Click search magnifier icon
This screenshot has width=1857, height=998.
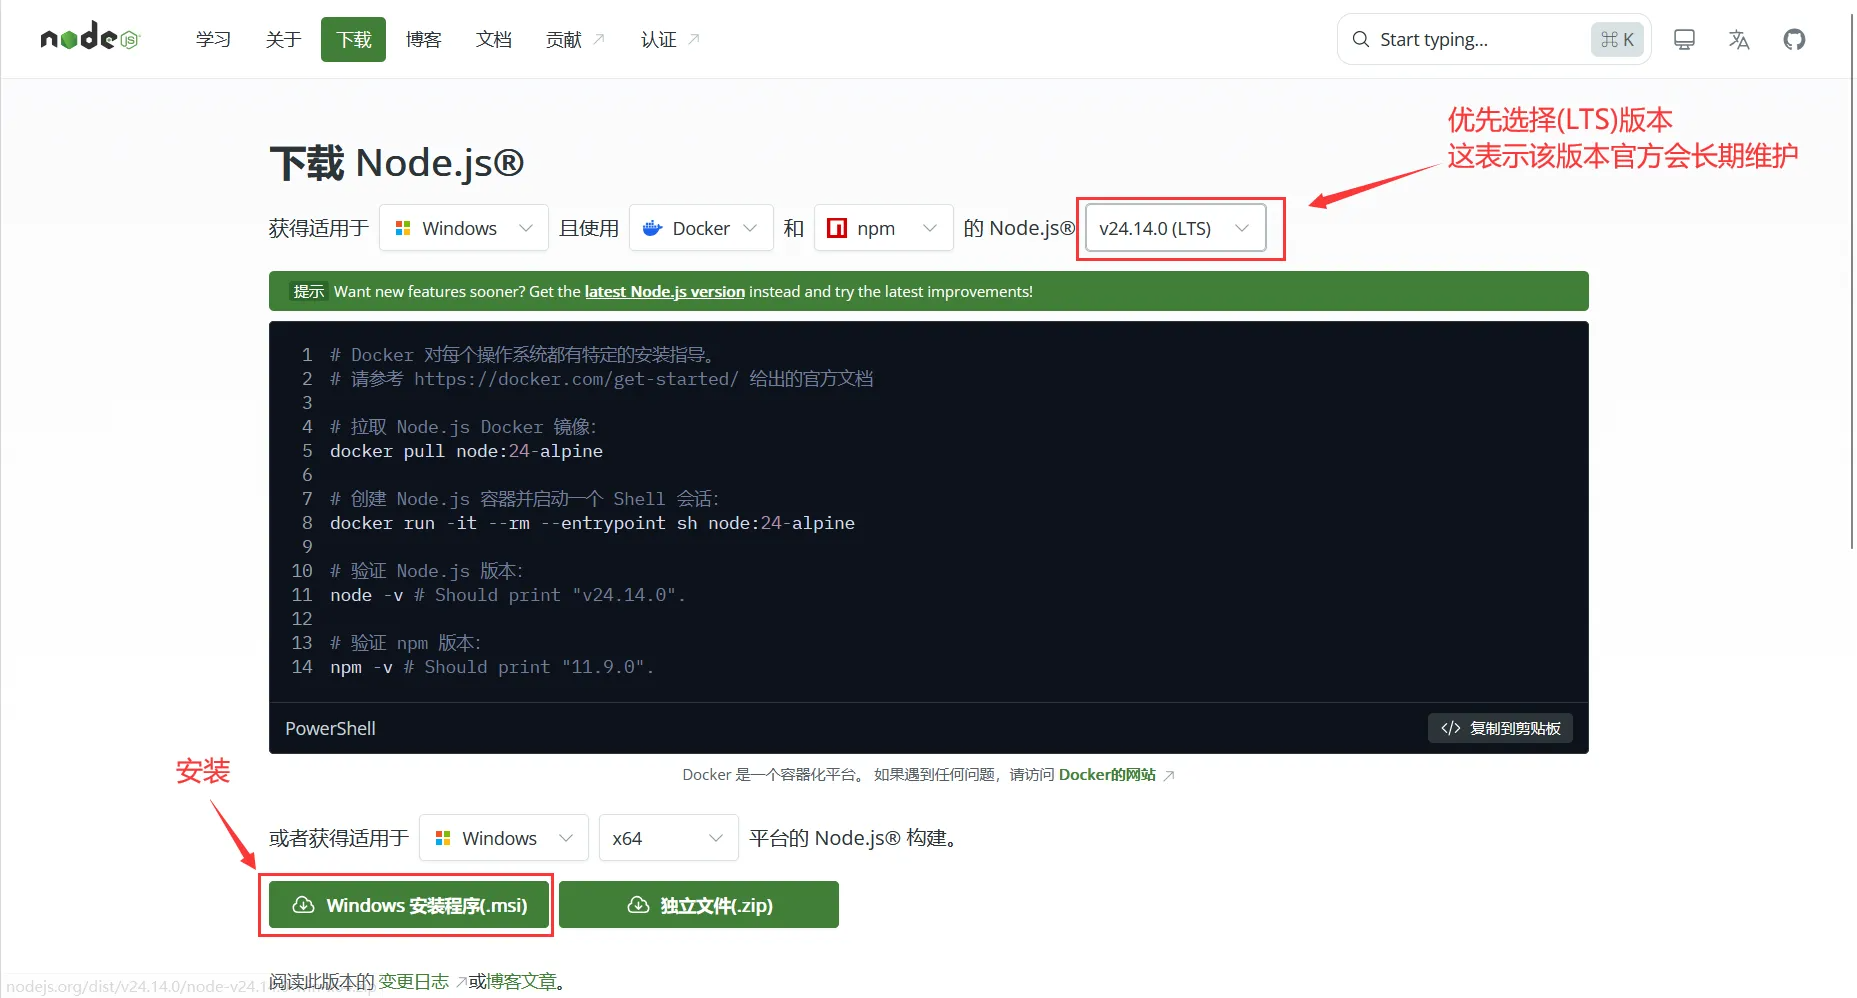[1360, 40]
